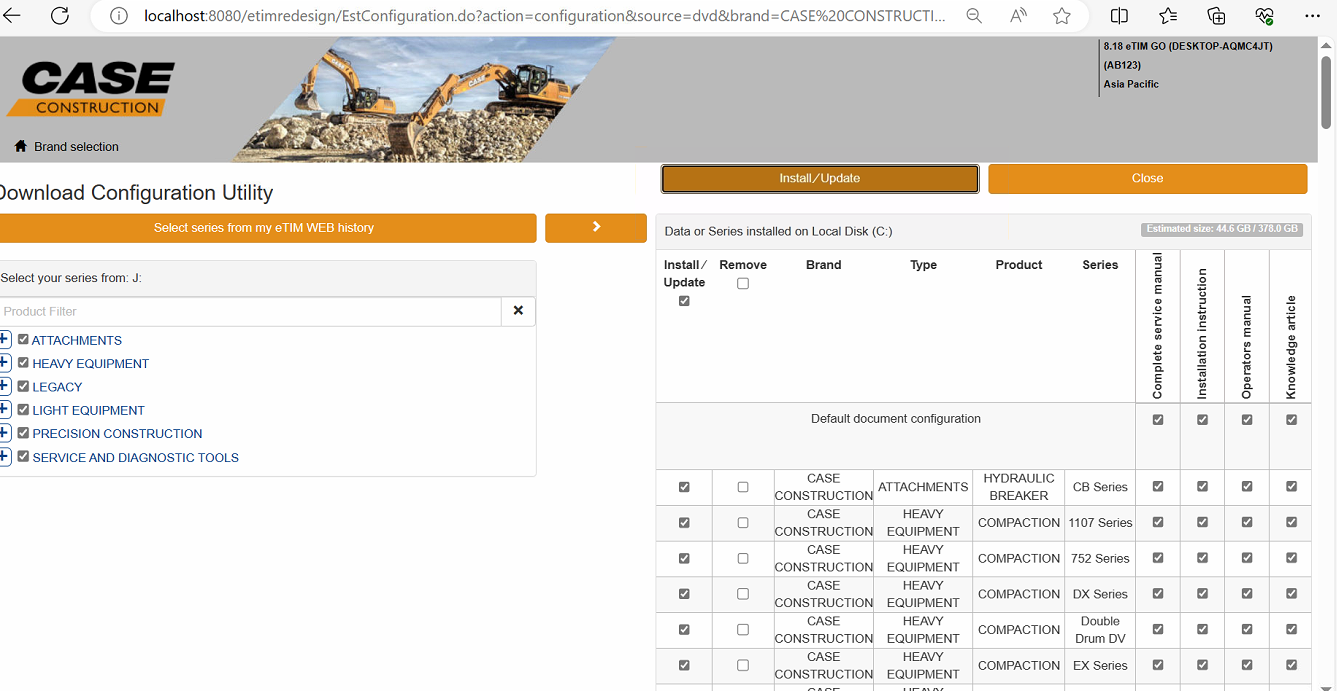Expand the LEGACY tree node
The image size is (1337, 691).
click(x=5, y=386)
